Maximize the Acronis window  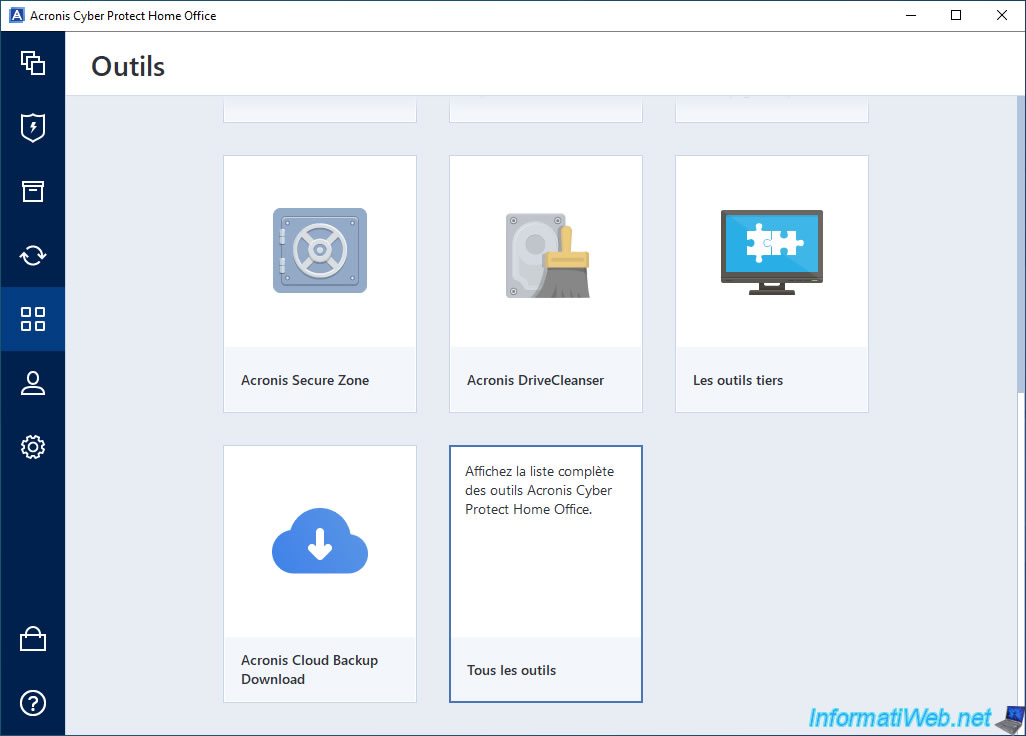click(956, 15)
